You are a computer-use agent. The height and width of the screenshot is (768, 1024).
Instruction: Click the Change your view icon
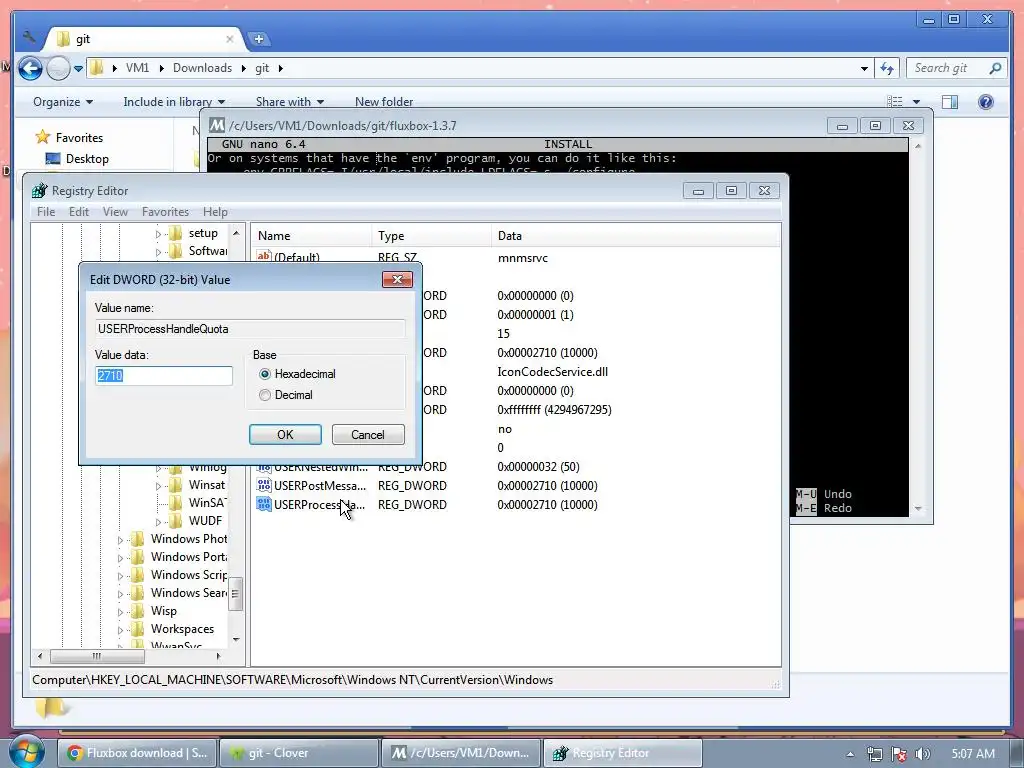895,102
